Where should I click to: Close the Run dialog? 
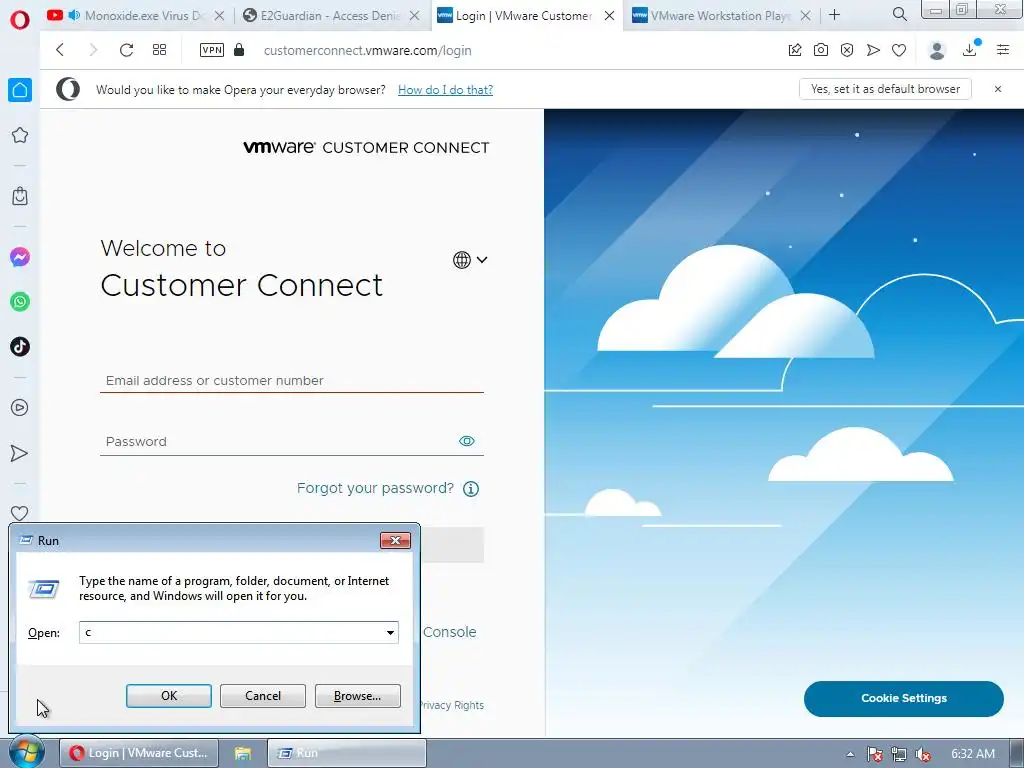point(395,540)
